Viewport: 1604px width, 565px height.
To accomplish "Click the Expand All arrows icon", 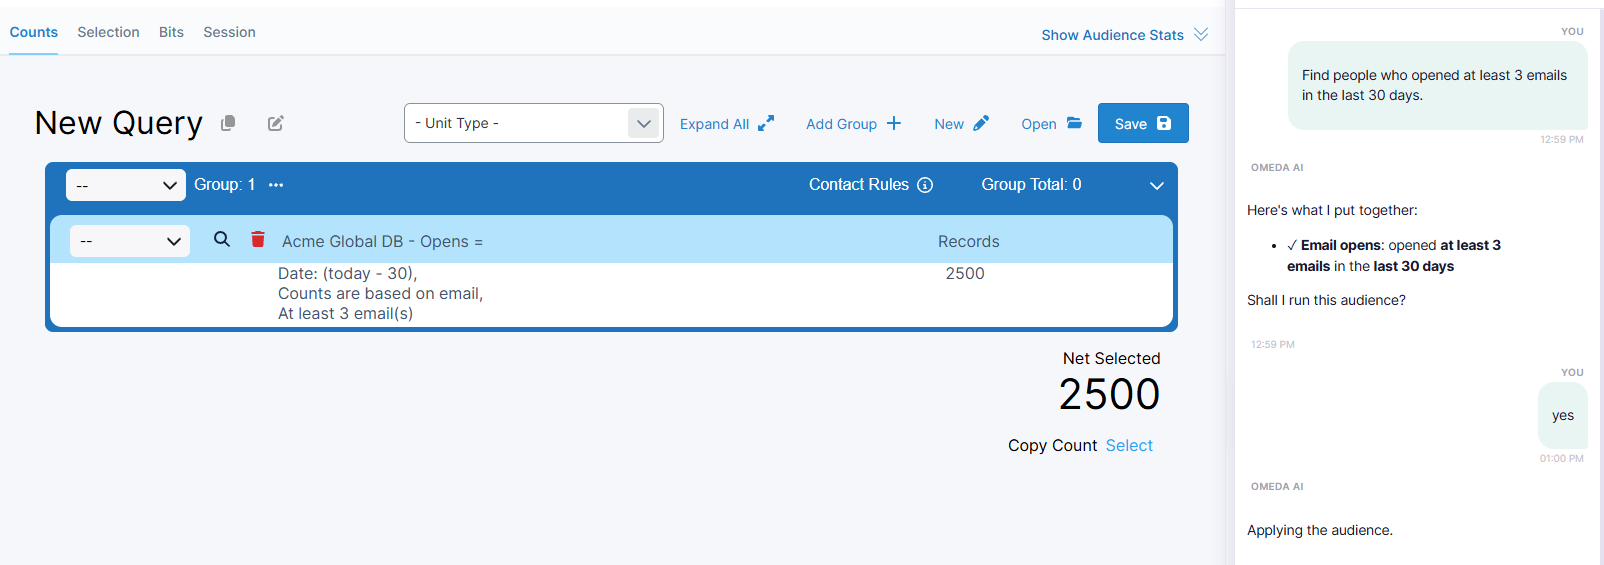I will click(x=766, y=123).
